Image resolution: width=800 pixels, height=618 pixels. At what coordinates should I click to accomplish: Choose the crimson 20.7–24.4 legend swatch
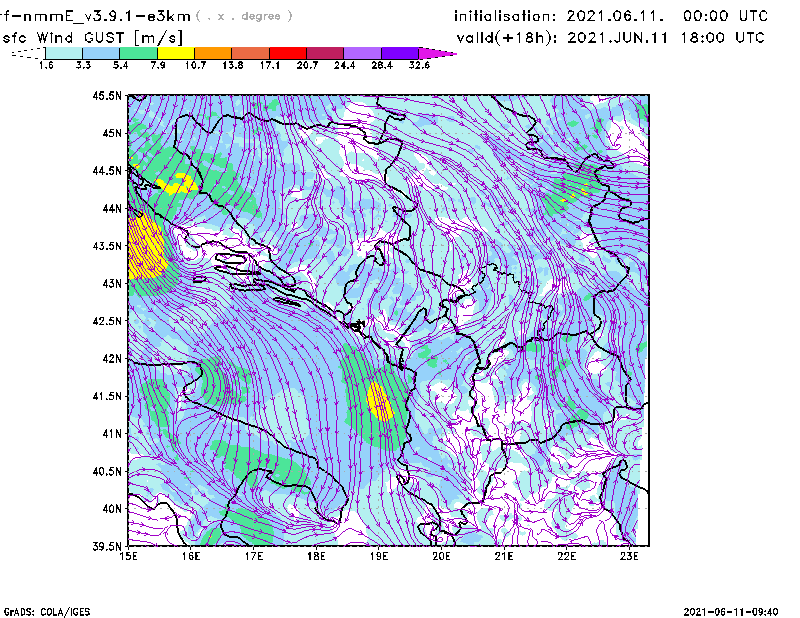(x=325, y=53)
